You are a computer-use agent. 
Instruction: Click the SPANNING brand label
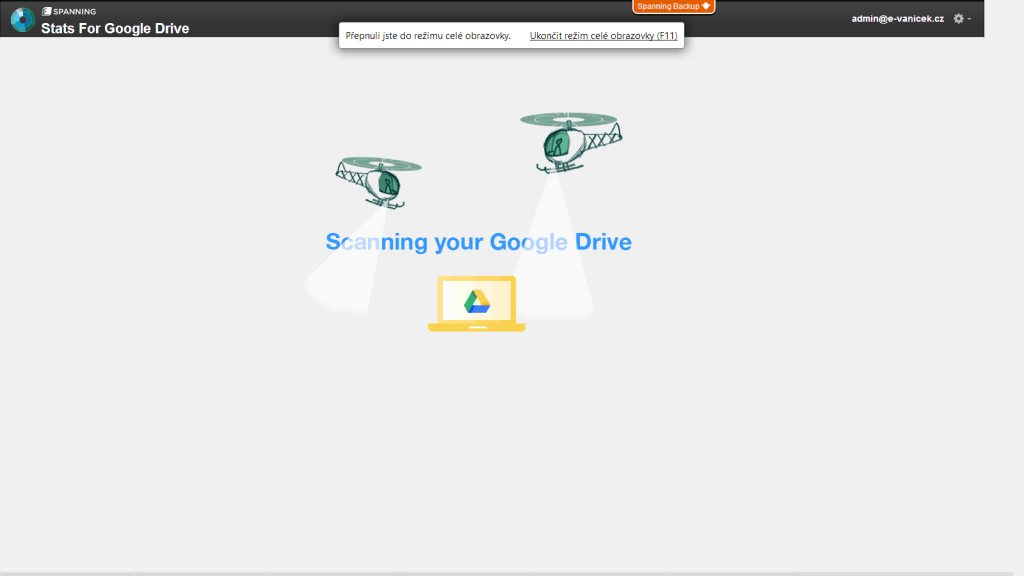tap(69, 11)
